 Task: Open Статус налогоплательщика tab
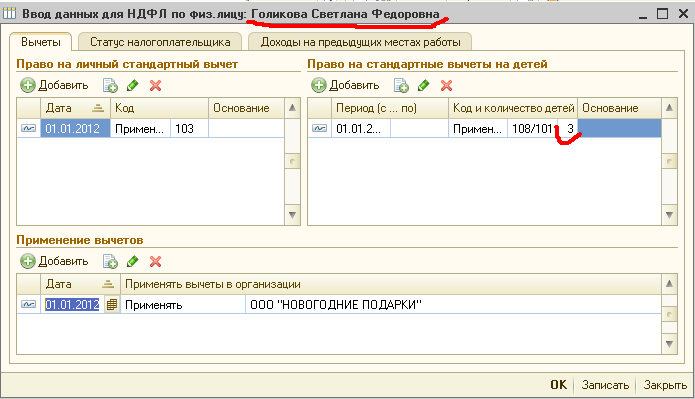tap(160, 42)
